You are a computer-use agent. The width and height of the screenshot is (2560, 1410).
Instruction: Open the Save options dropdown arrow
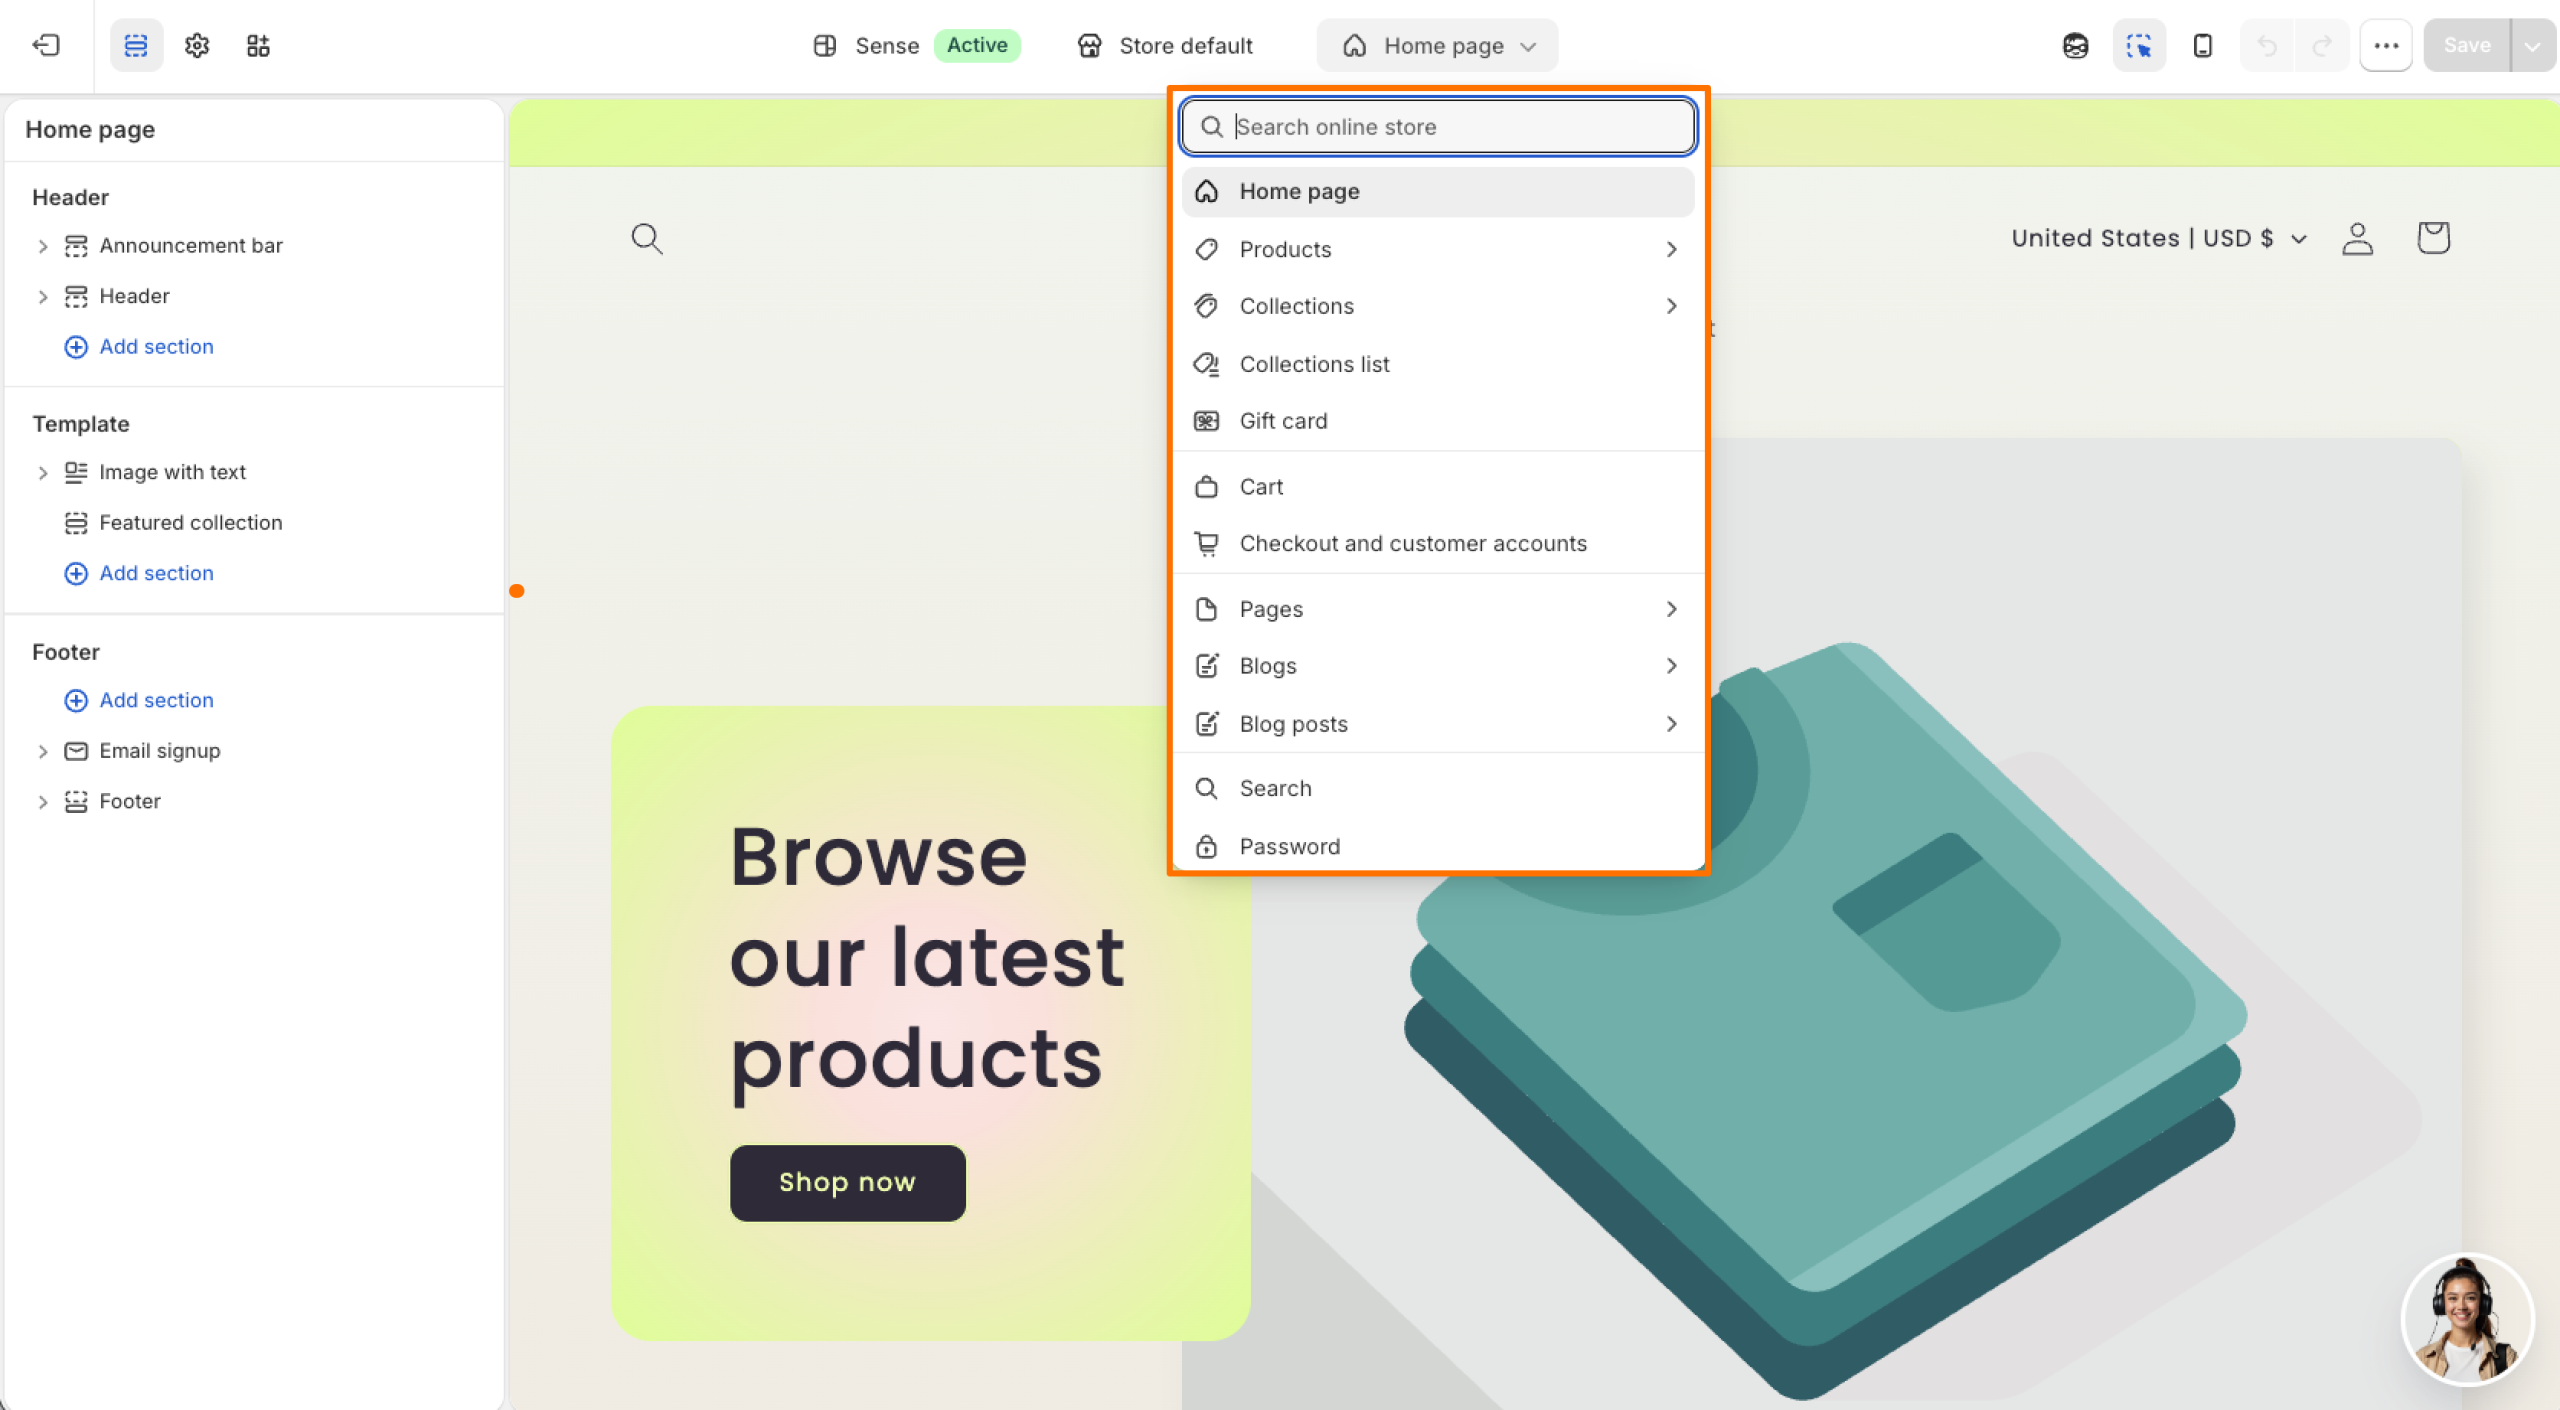(2533, 45)
